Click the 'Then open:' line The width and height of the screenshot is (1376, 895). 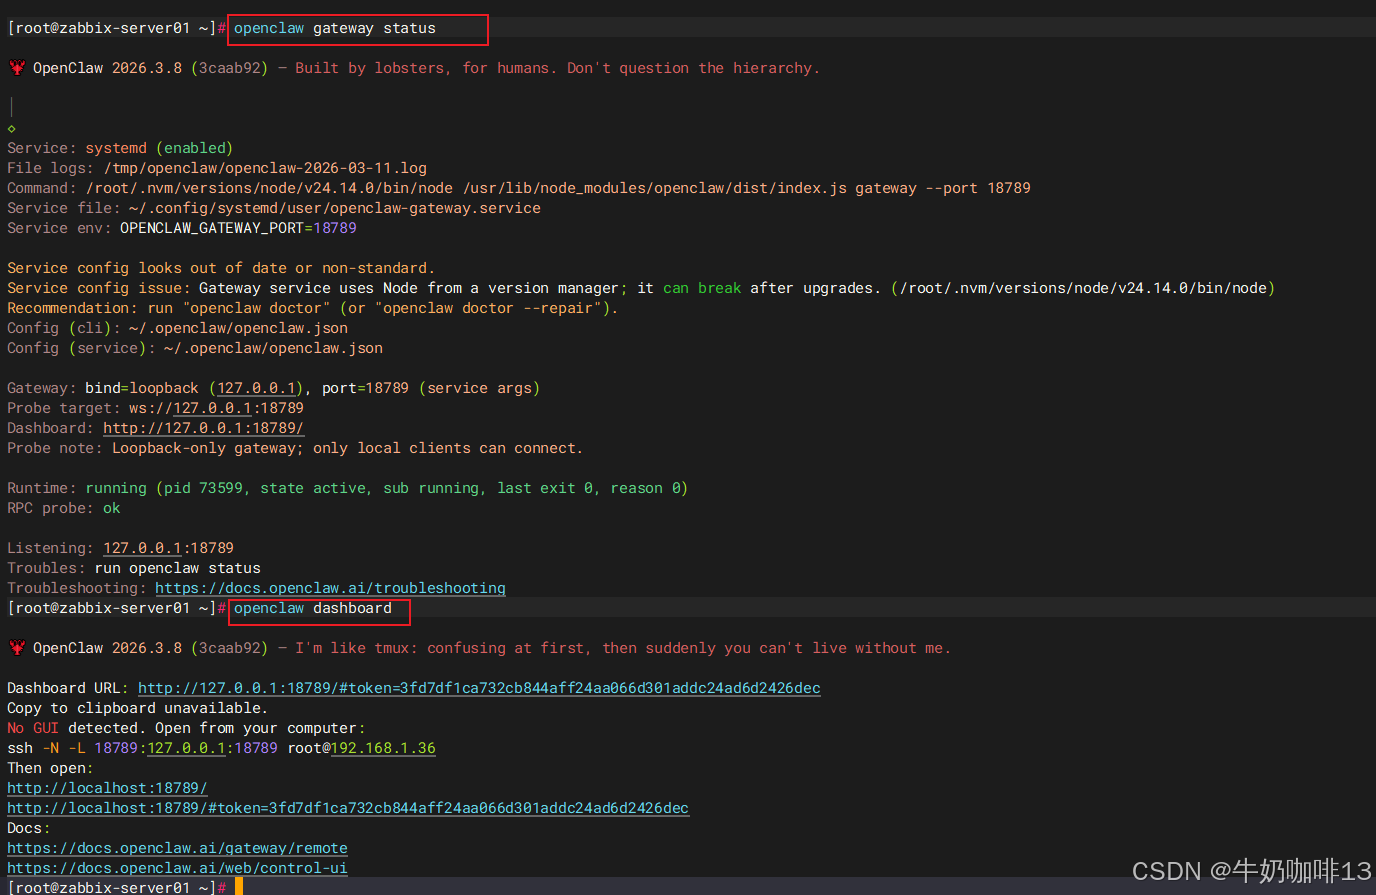point(51,768)
